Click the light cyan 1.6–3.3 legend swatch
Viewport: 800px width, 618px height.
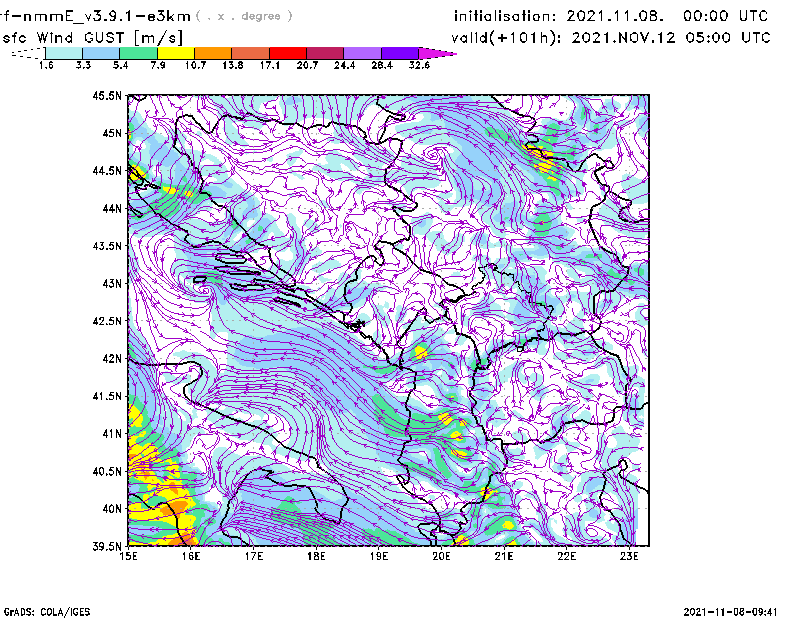coord(64,53)
